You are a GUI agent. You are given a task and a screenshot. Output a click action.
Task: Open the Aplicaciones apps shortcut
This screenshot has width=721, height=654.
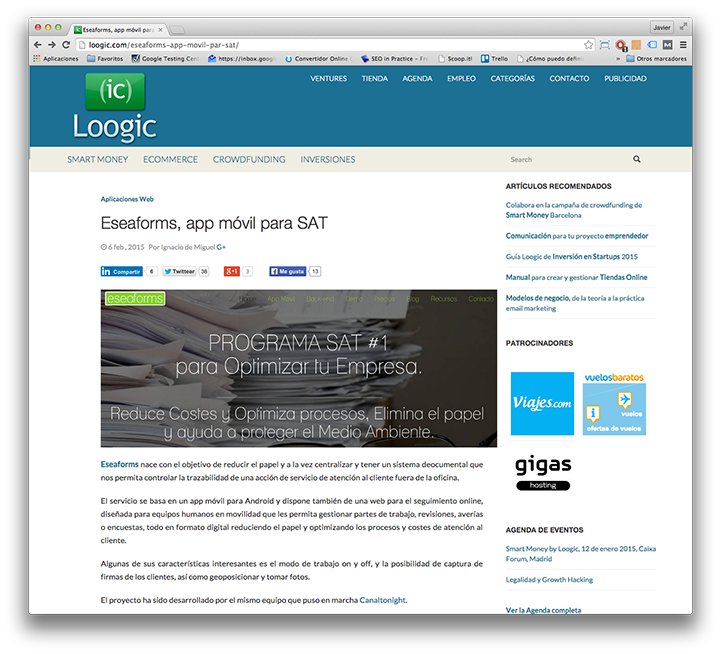(x=56, y=58)
